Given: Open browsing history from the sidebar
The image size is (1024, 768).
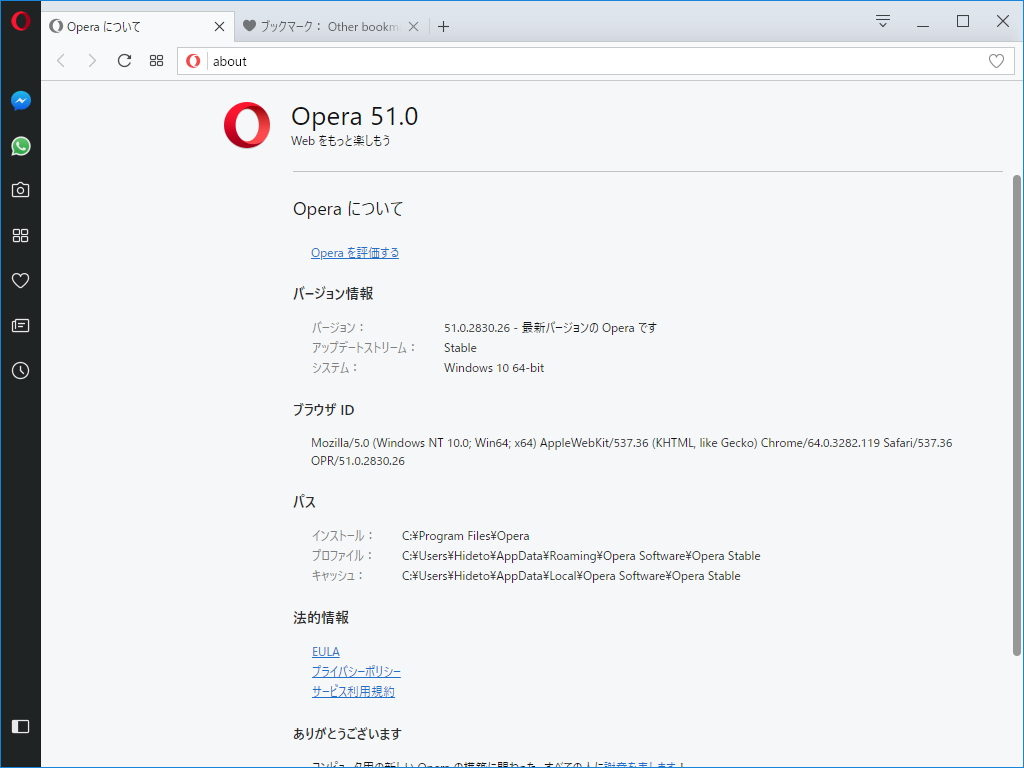Looking at the screenshot, I should coord(20,370).
